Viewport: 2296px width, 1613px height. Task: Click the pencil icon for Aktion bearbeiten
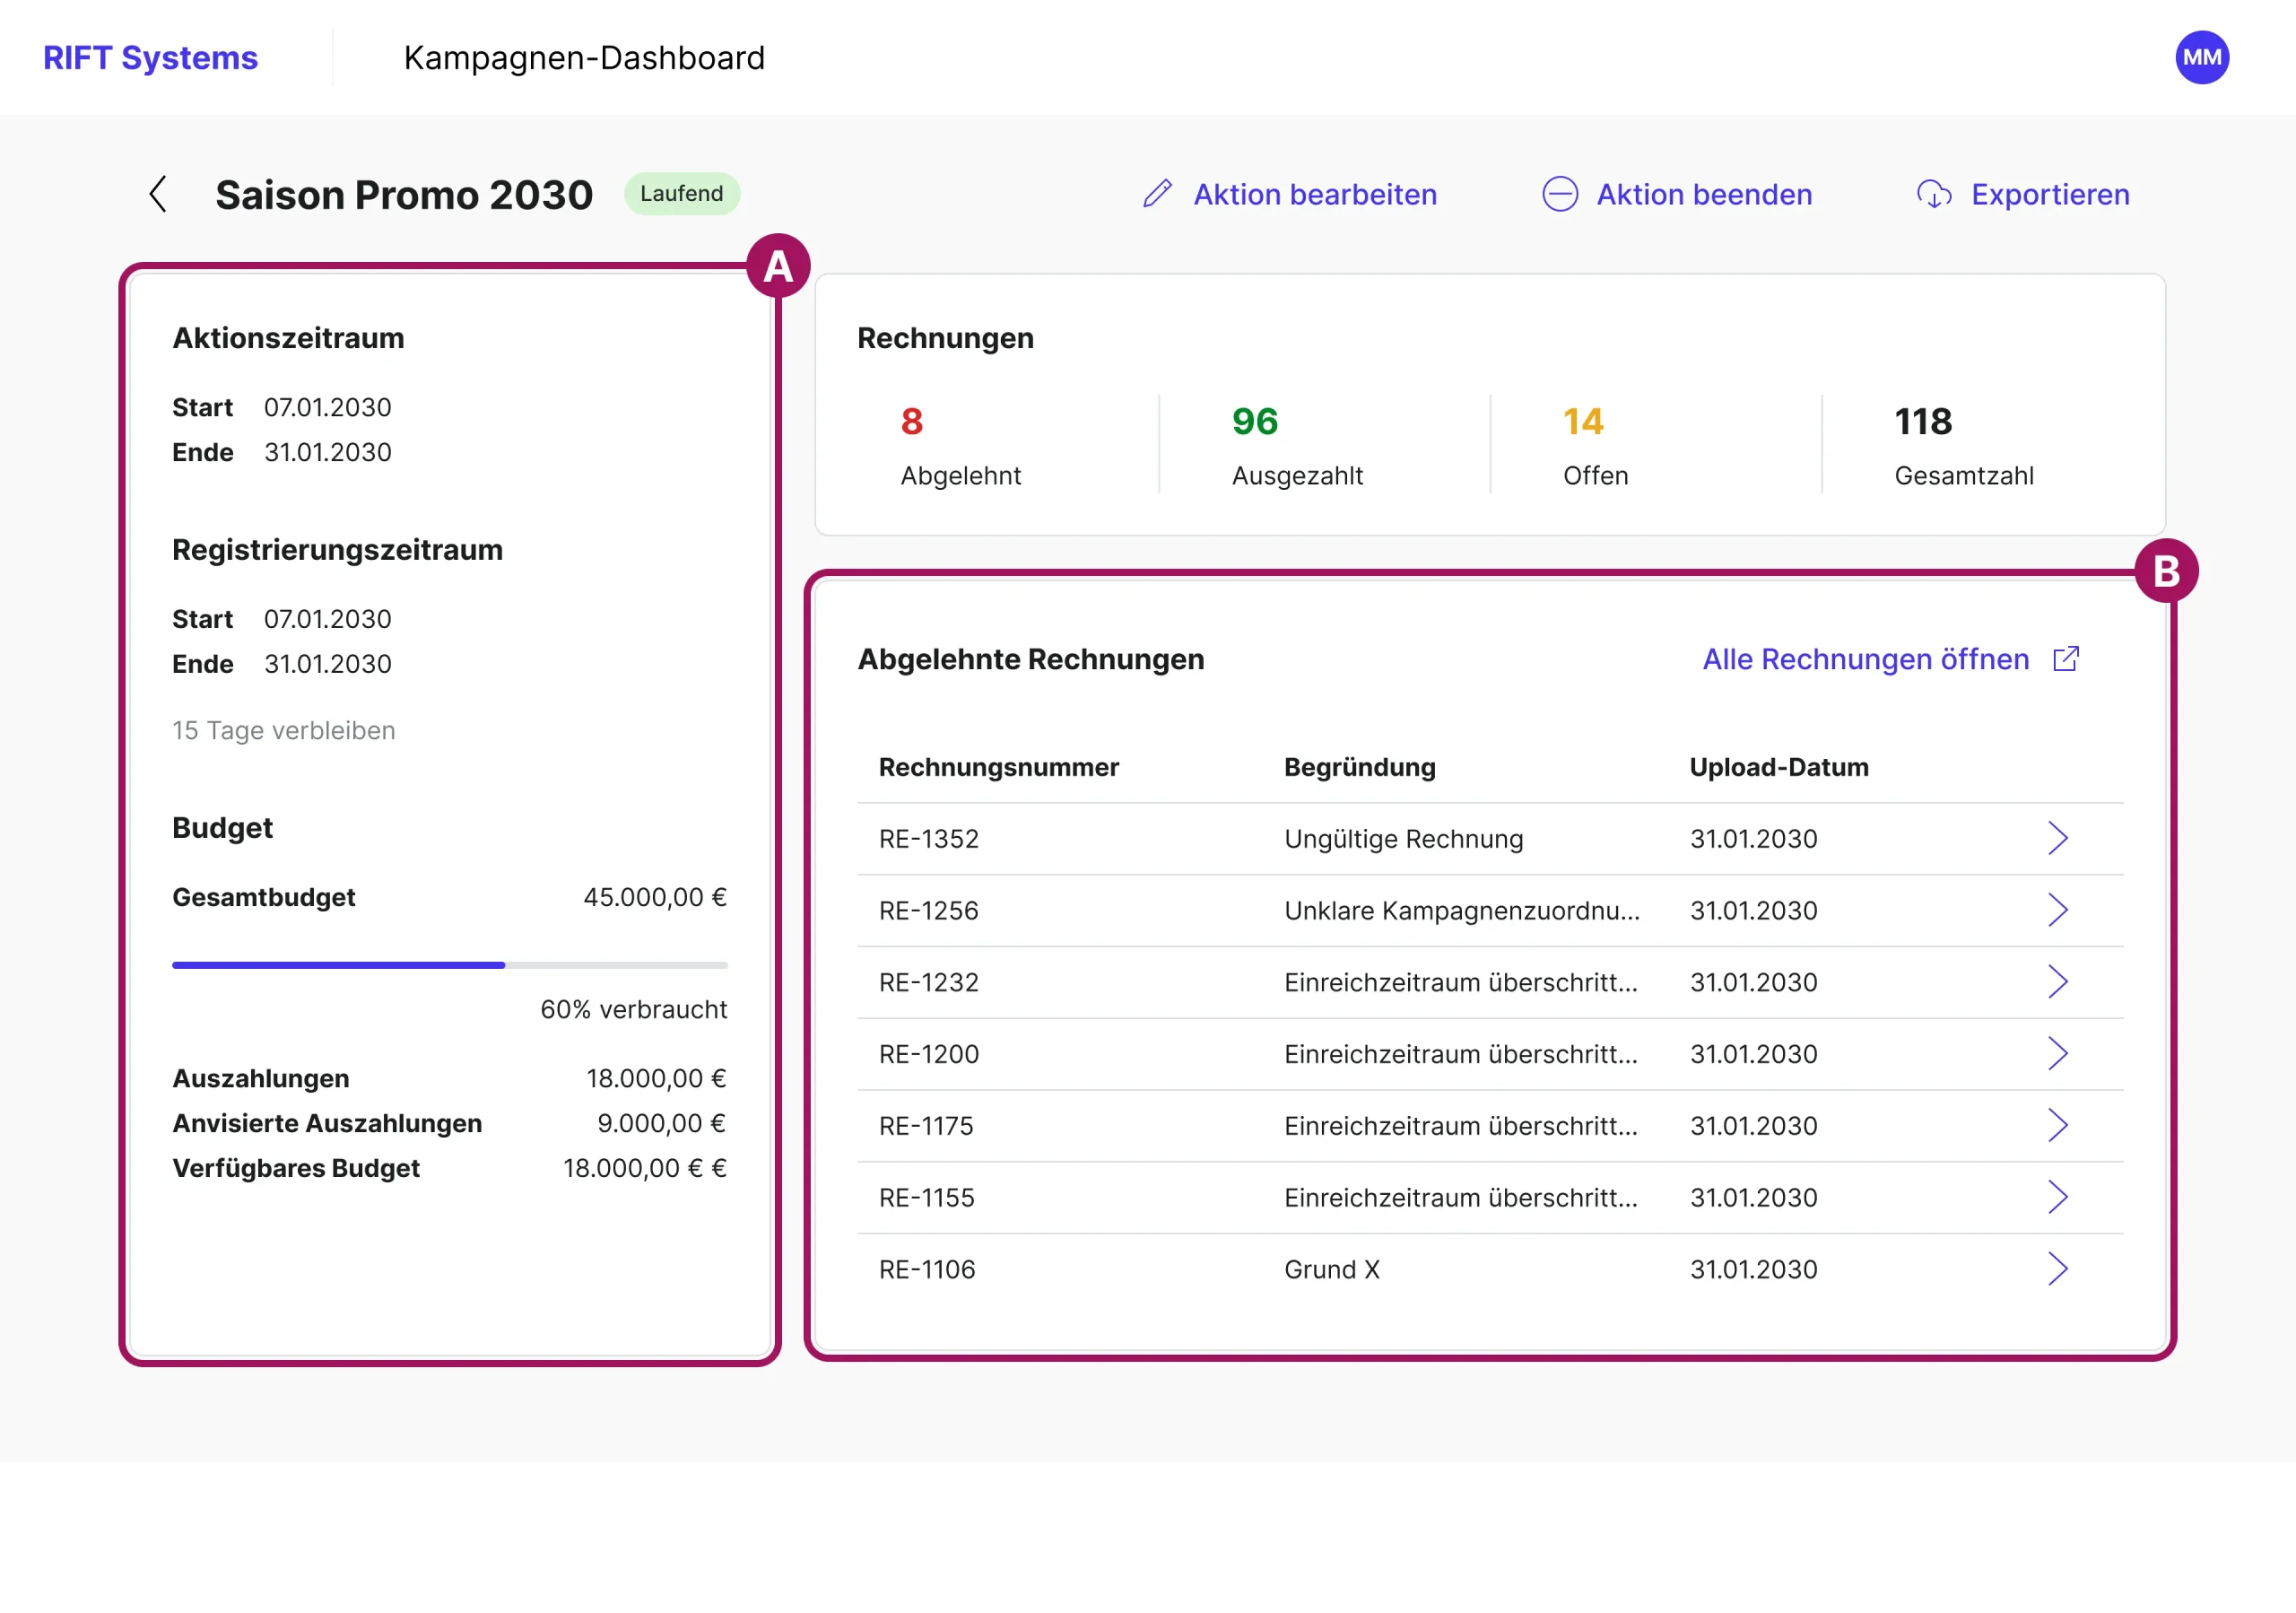tap(1157, 194)
